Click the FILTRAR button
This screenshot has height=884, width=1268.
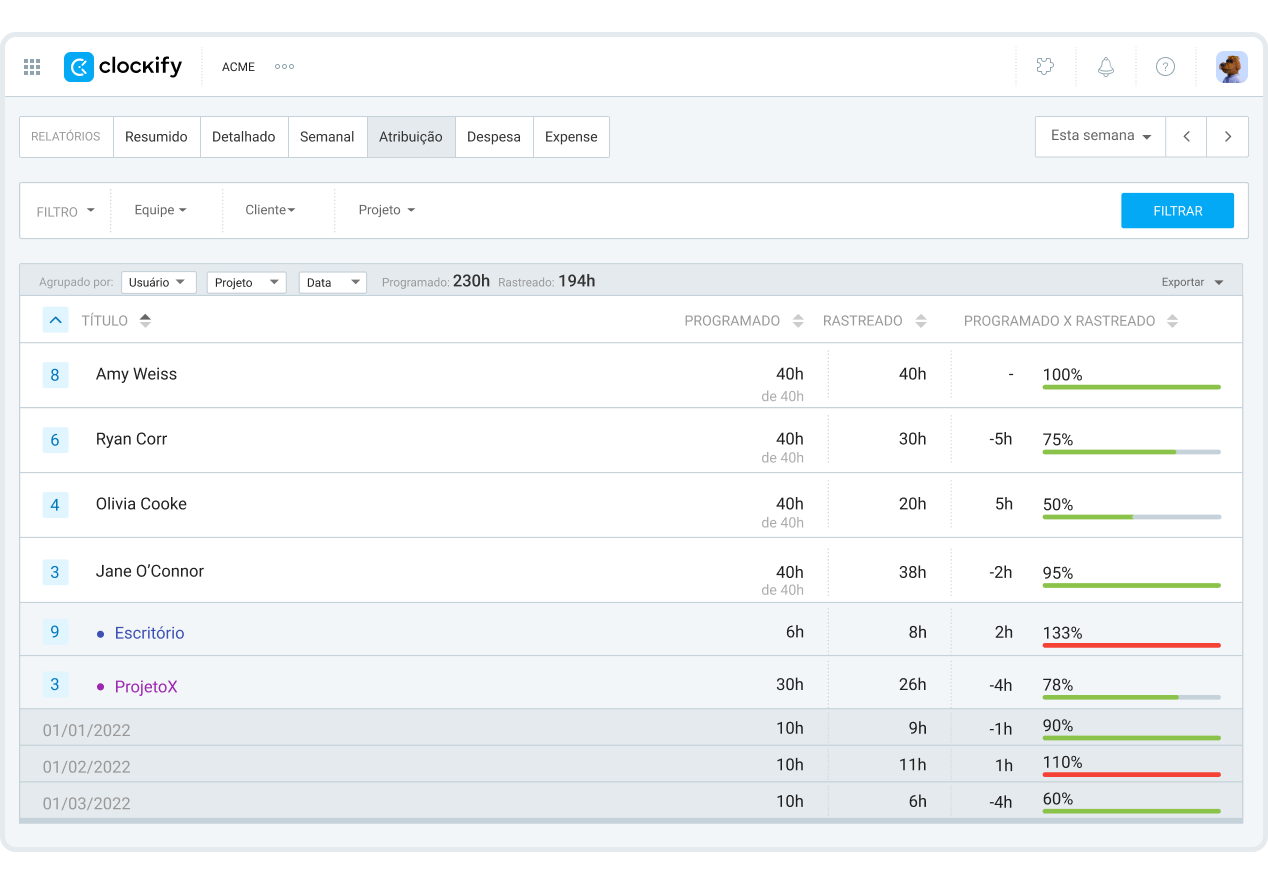pyautogui.click(x=1177, y=211)
